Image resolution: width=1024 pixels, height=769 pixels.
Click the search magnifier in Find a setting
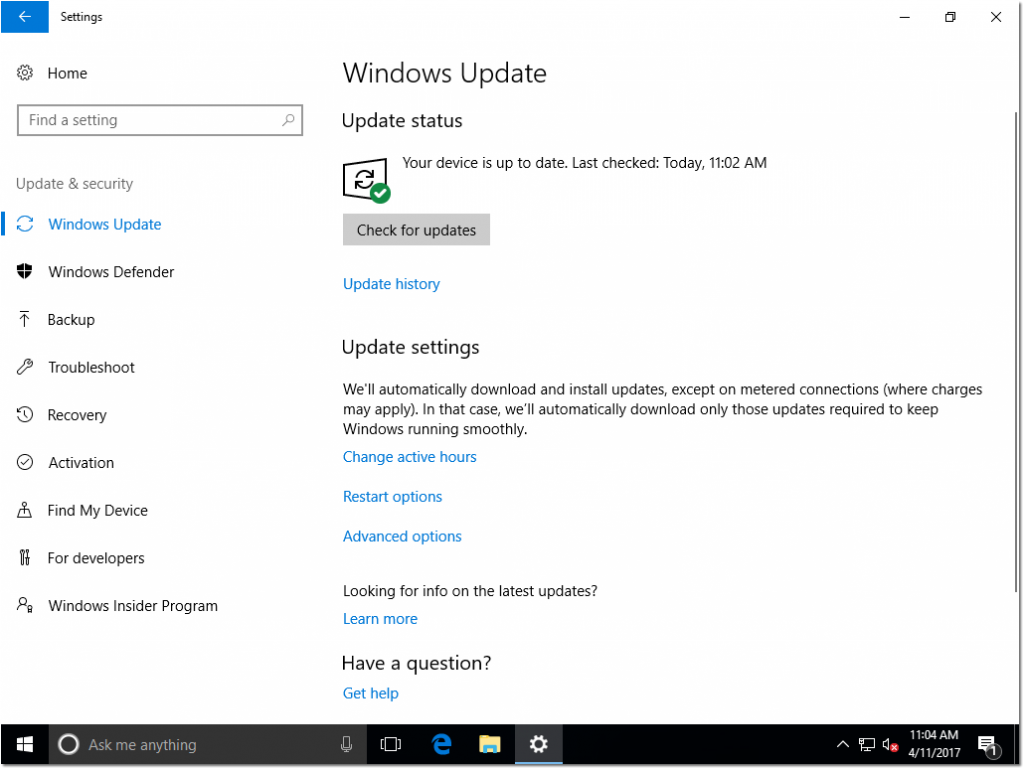tap(288, 120)
